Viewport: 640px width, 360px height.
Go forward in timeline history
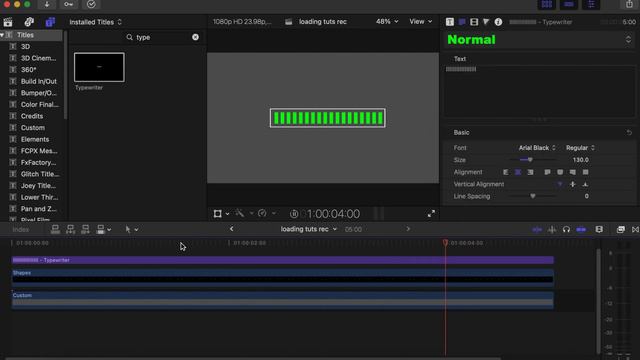tap(408, 229)
